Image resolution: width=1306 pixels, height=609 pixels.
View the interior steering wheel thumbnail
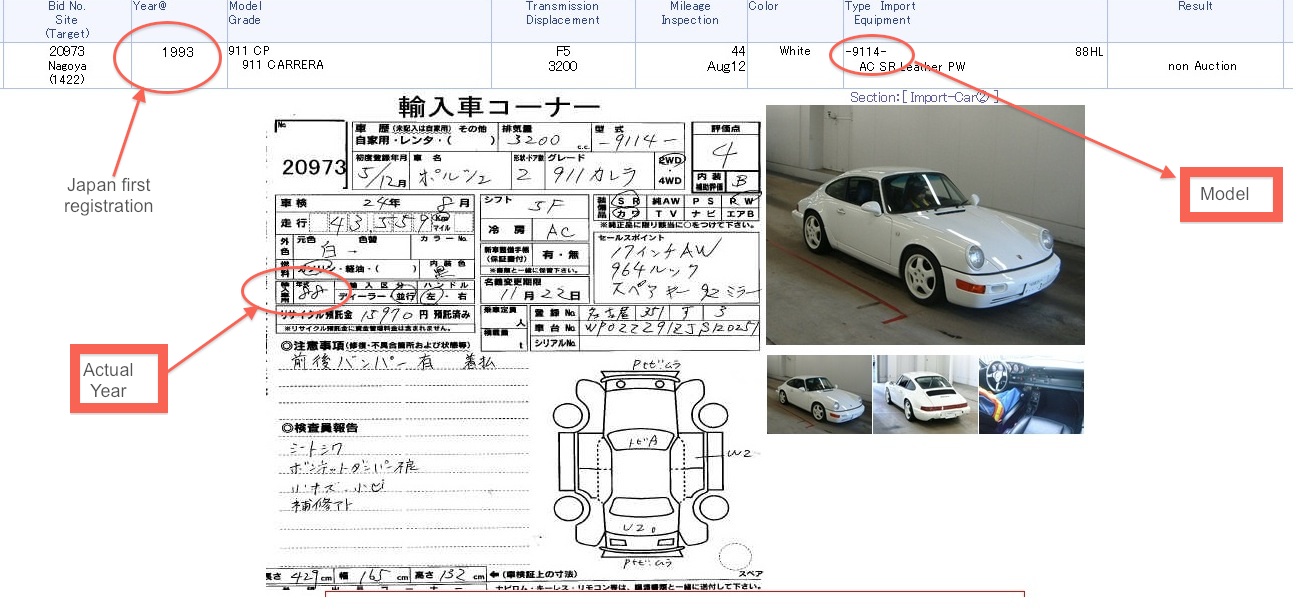click(x=1030, y=394)
